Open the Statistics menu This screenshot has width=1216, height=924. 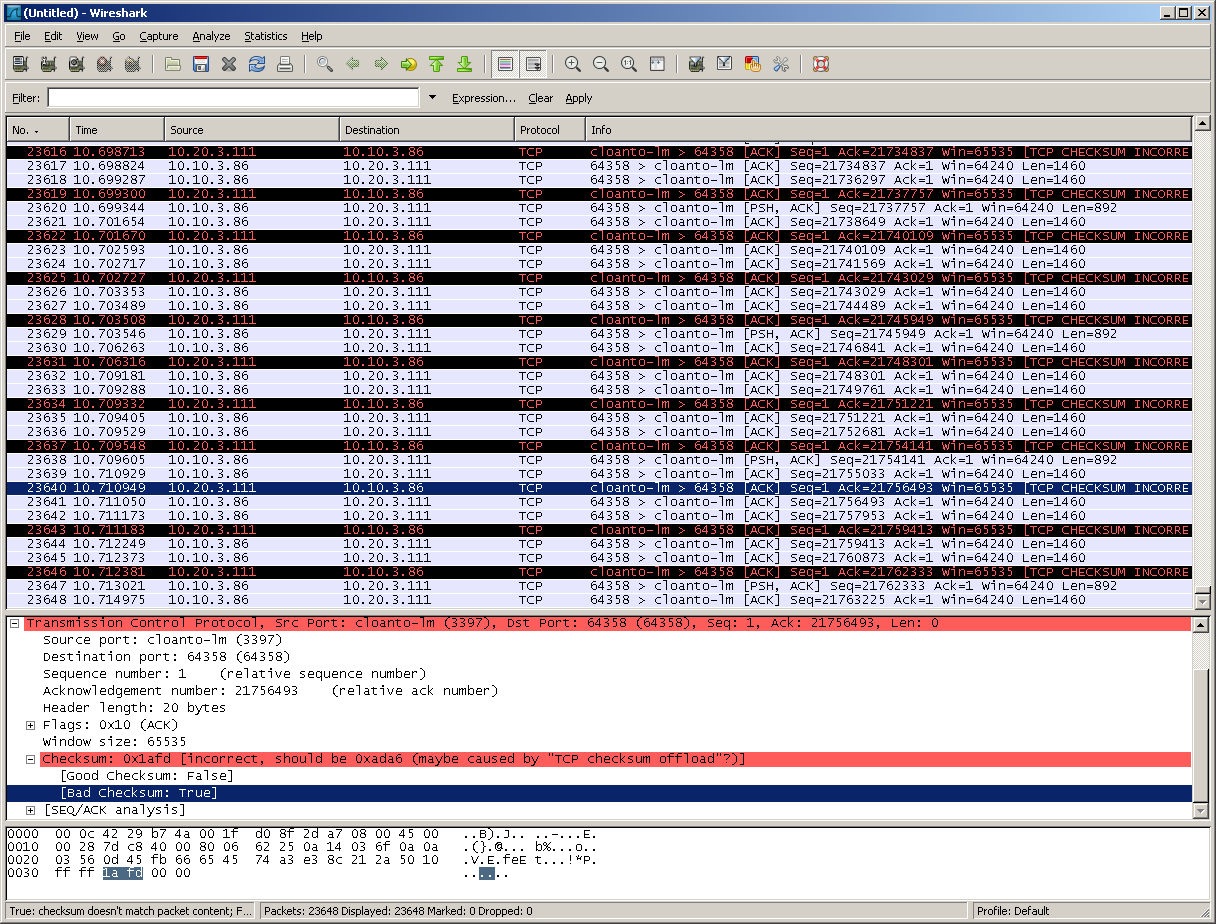(265, 36)
